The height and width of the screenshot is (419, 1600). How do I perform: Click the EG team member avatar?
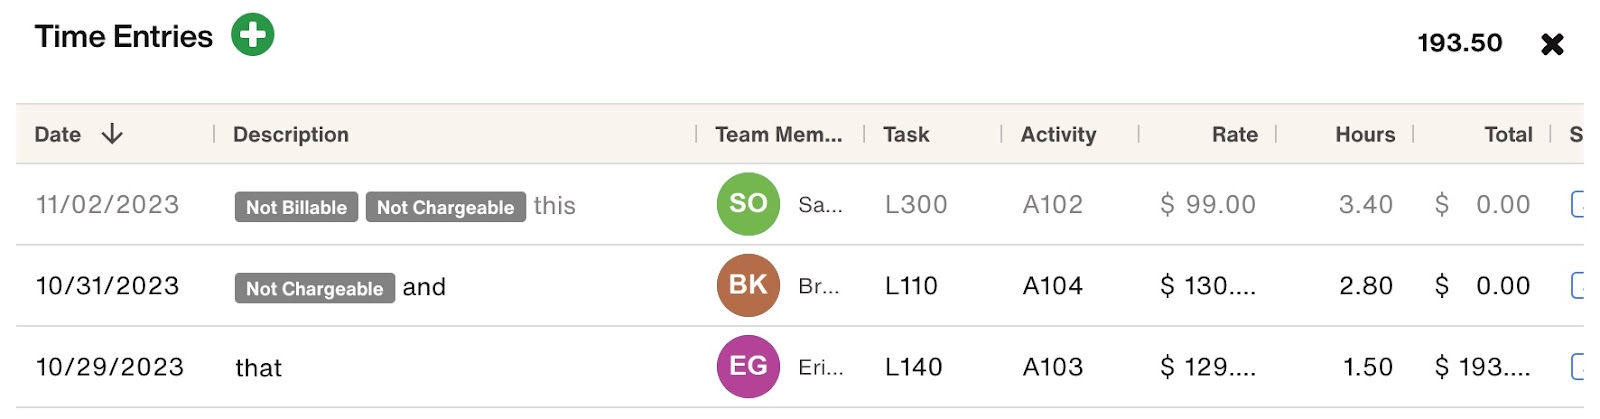(748, 366)
